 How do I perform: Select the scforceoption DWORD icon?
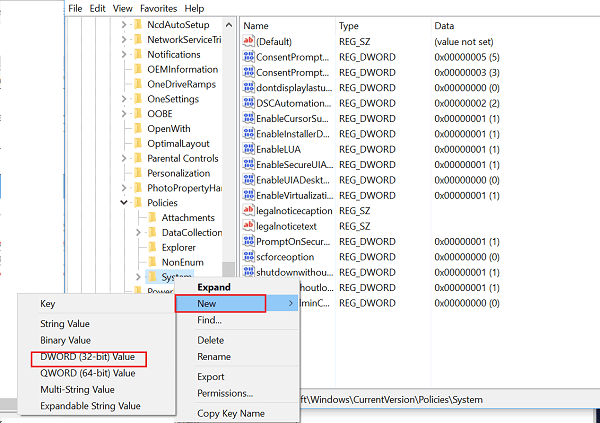coord(248,256)
